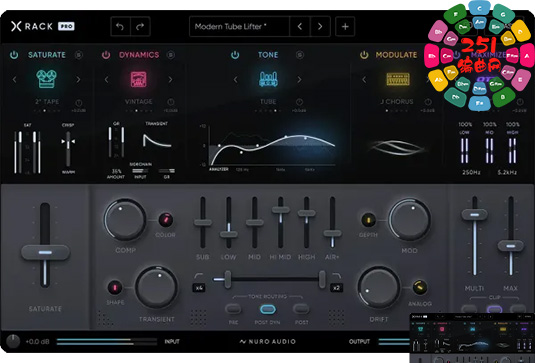The width and height of the screenshot is (535, 363).
Task: Solo the TONE module
Action: pyautogui.click(x=300, y=55)
